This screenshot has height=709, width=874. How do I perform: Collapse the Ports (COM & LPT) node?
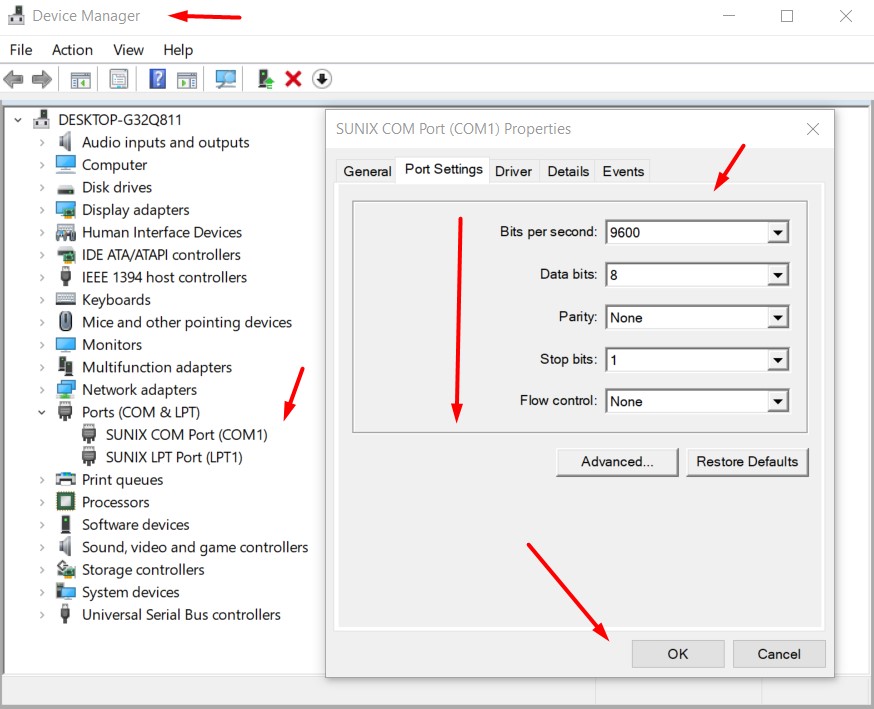[42, 412]
